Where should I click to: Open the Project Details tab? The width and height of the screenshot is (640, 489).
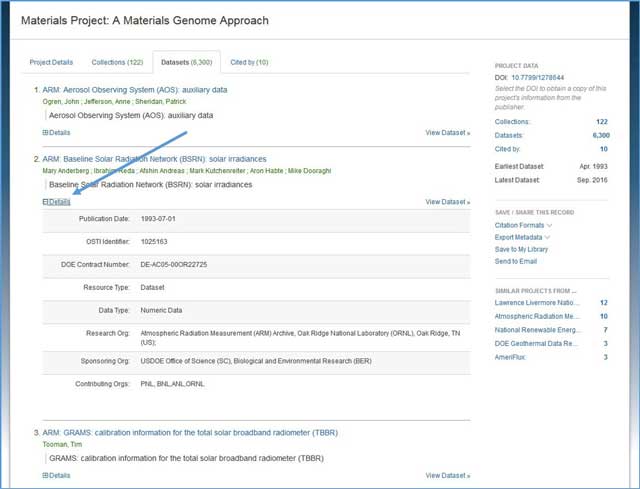51,62
